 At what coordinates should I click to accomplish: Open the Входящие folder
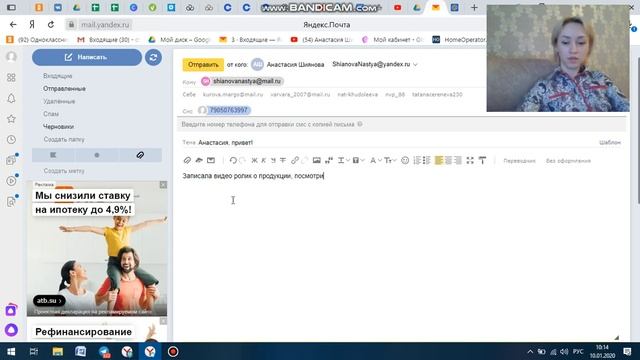pos(58,76)
